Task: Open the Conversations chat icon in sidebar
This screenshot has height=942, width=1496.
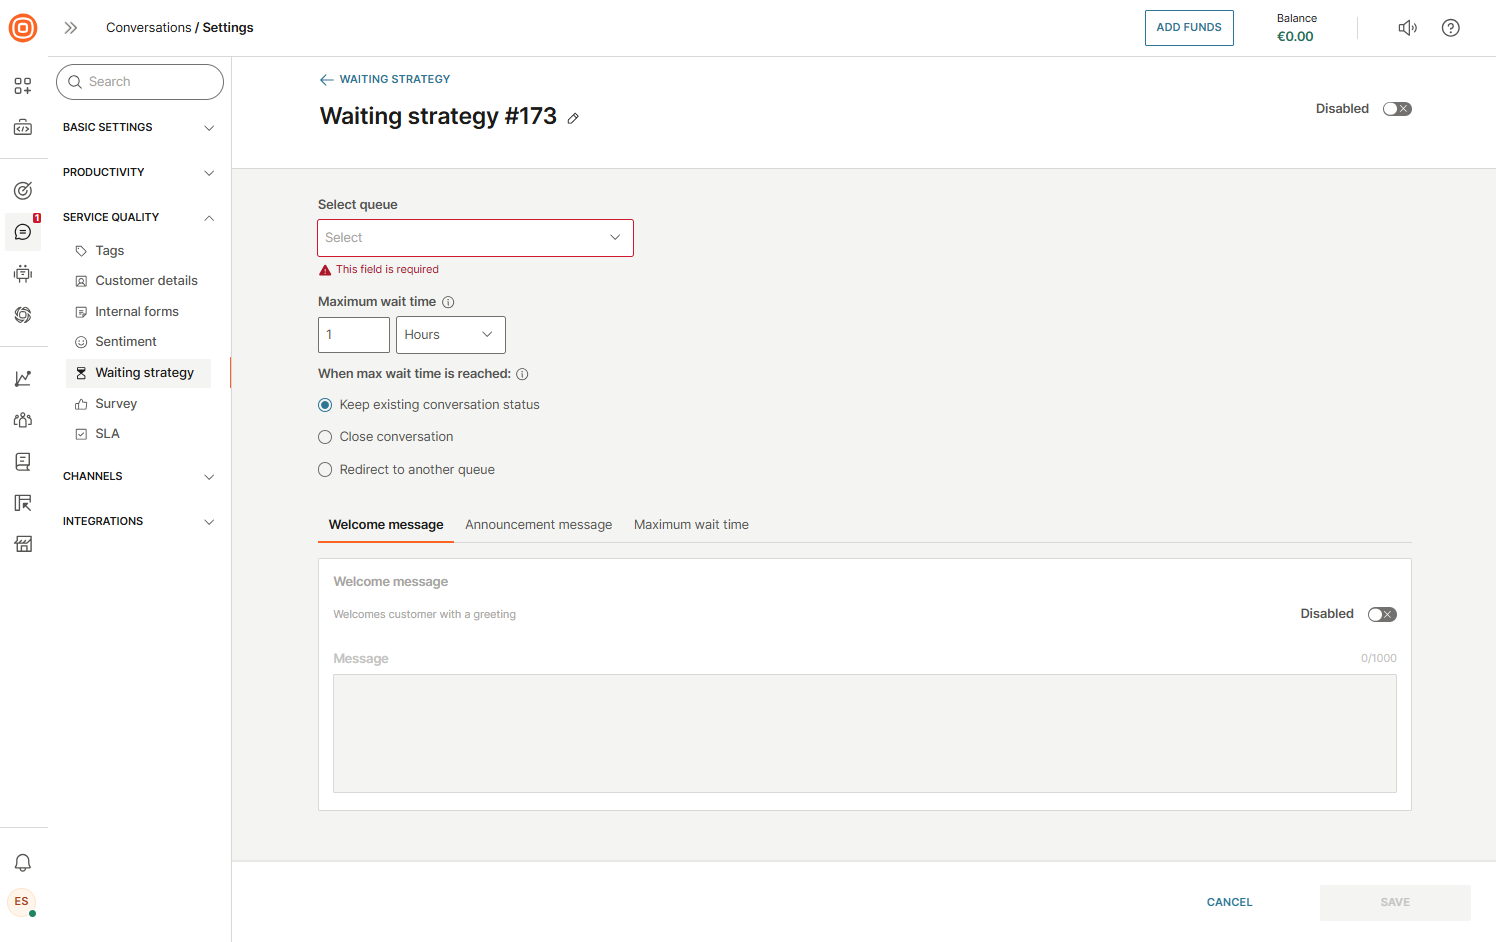Action: [x=23, y=232]
